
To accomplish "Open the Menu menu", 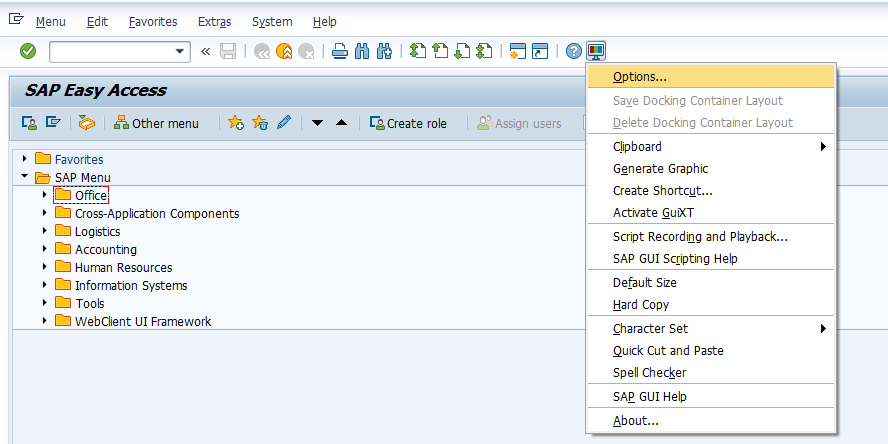I will click(50, 22).
